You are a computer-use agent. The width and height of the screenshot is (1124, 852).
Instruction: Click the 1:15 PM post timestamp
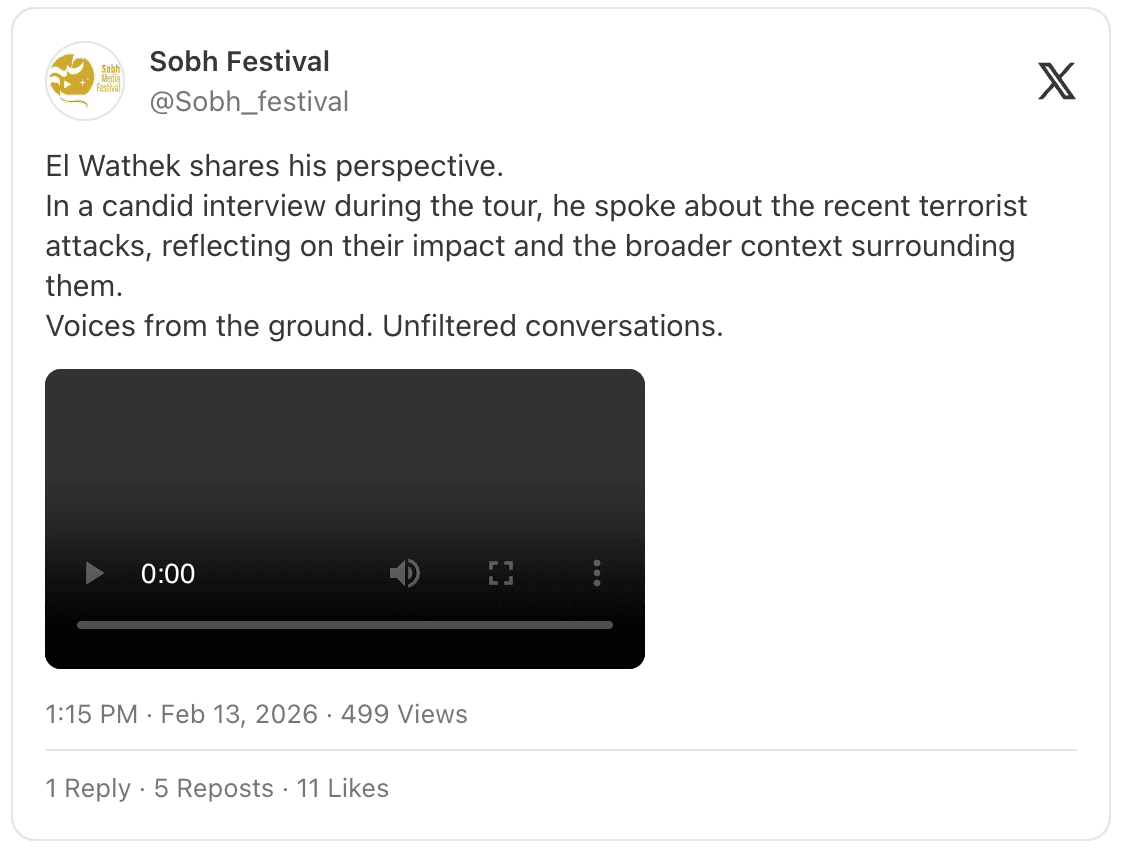tap(91, 715)
